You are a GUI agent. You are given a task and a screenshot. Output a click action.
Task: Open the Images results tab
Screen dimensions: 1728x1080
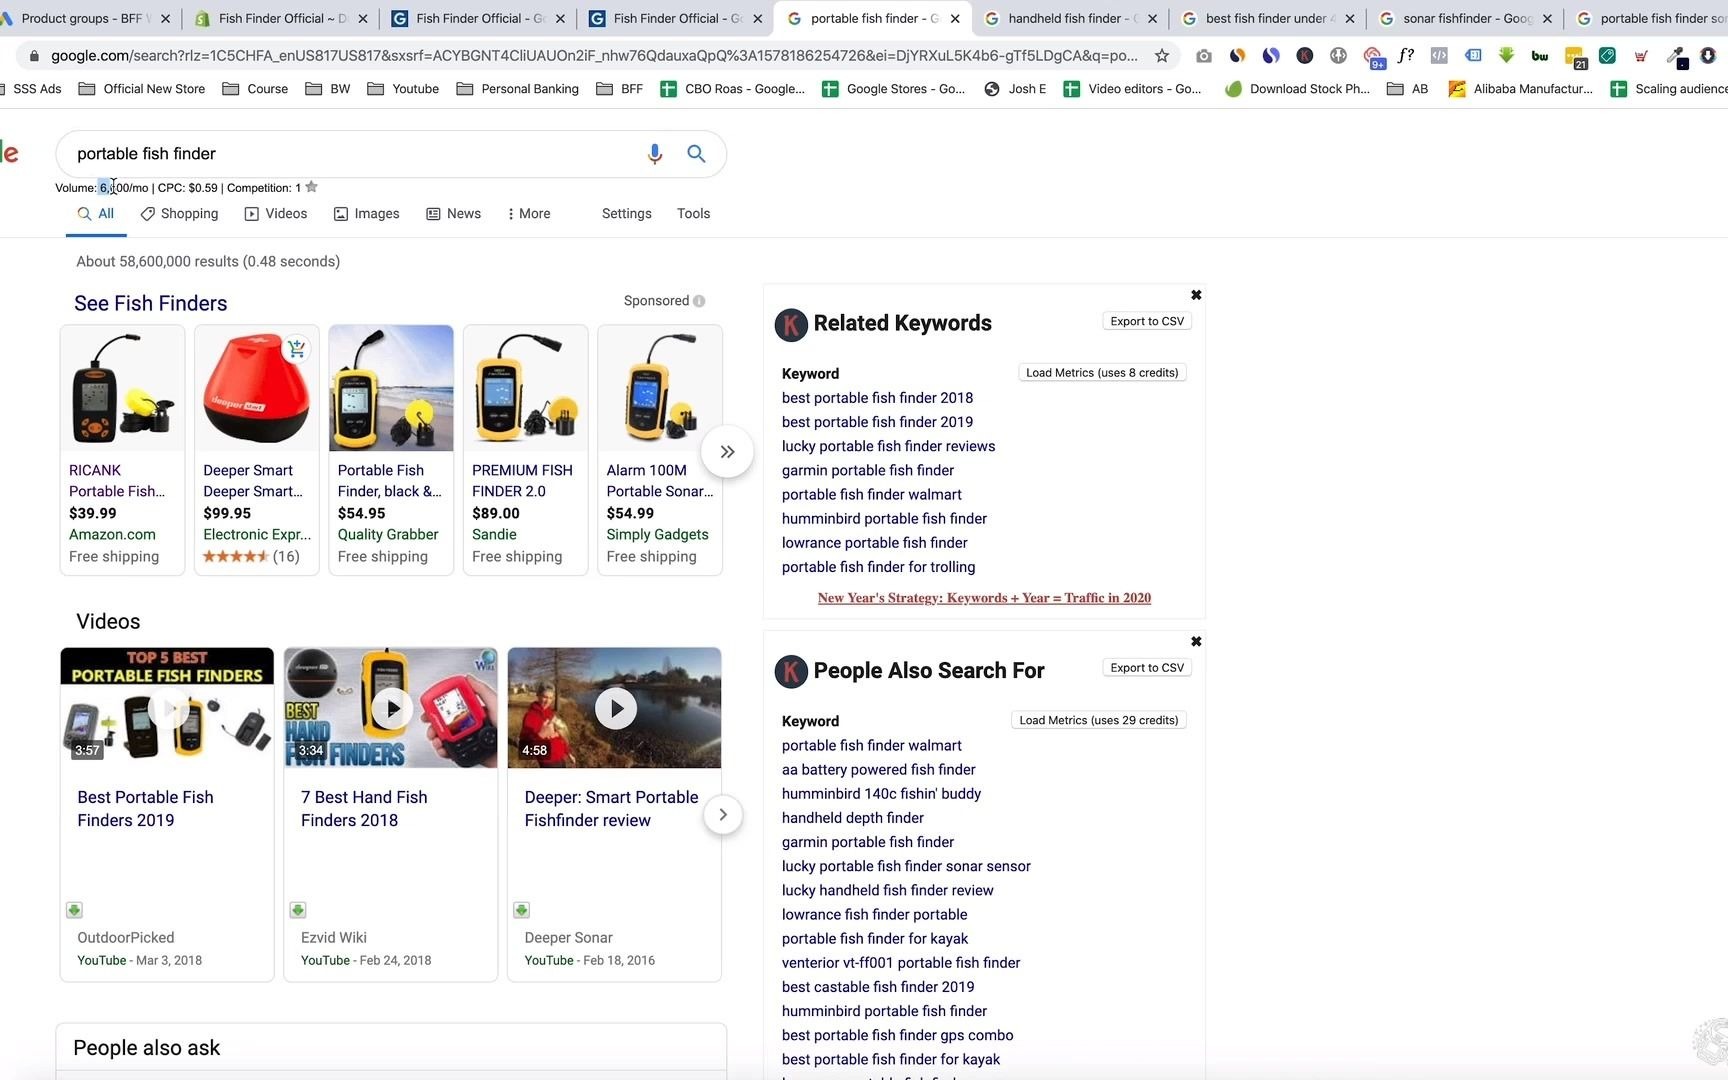(366, 214)
